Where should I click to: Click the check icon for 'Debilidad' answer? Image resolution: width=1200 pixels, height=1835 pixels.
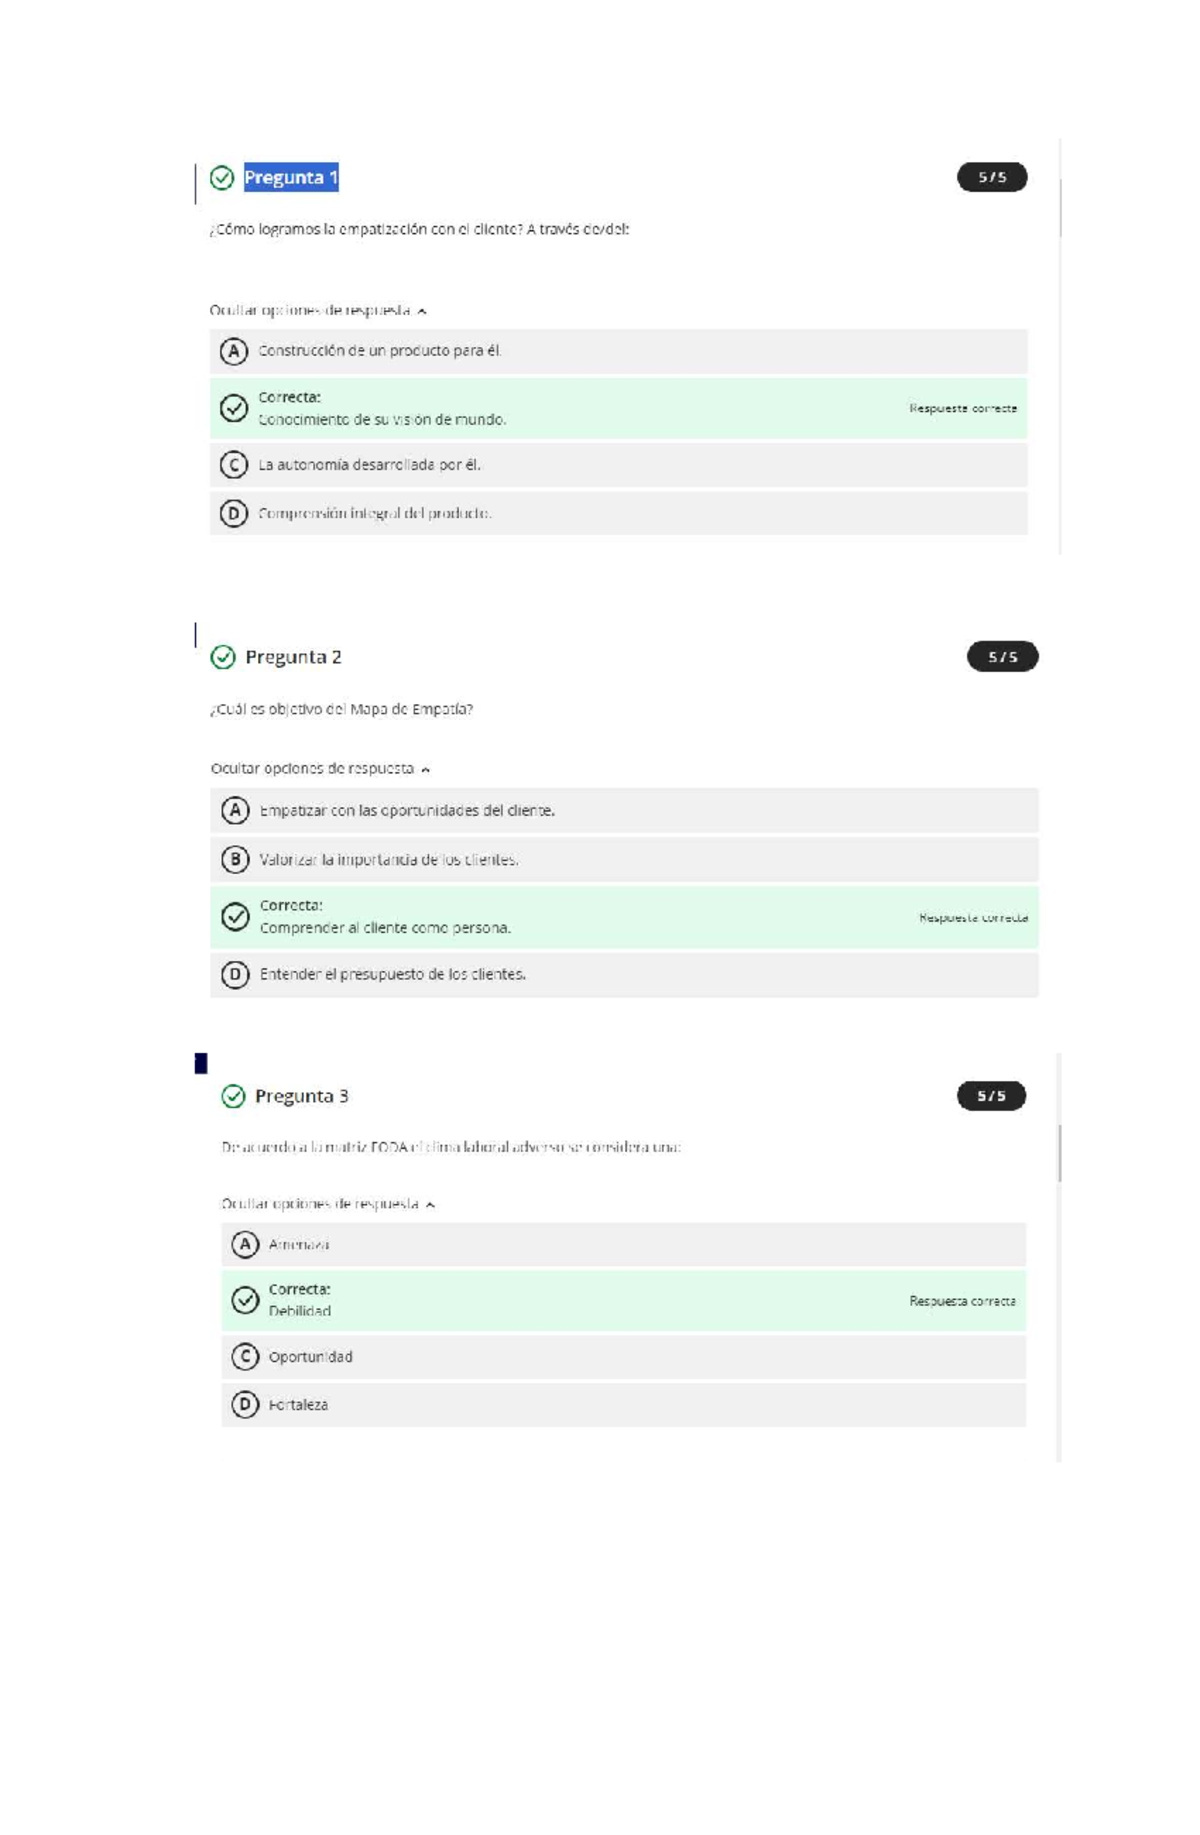tap(245, 1300)
